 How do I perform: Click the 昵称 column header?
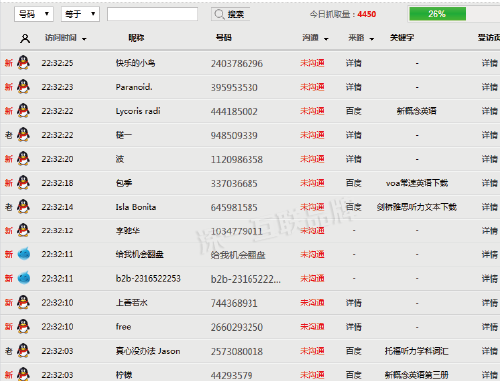136,38
